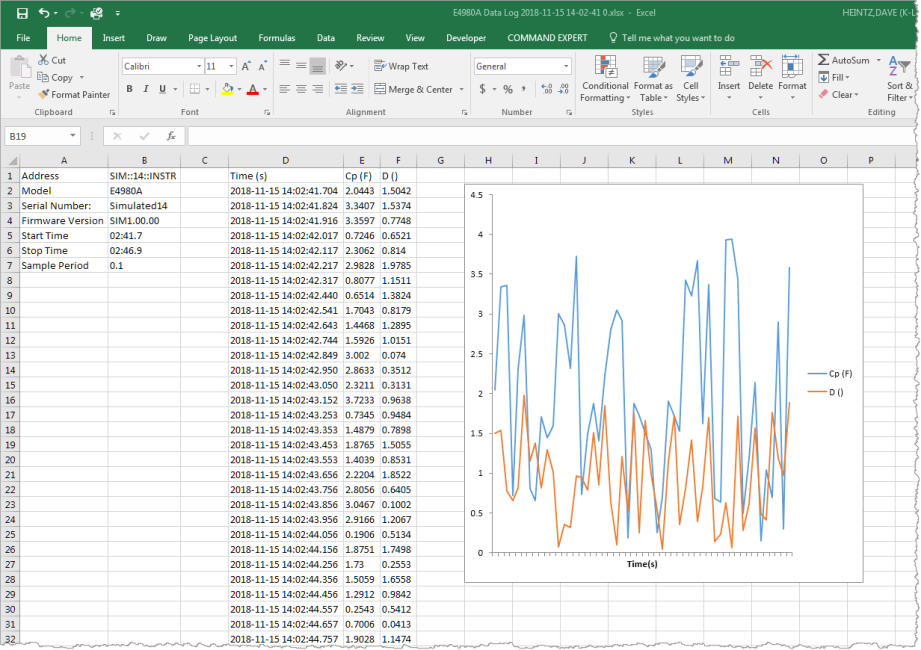Open the font size dropdown
The width and height of the screenshot is (921, 650).
(231, 66)
